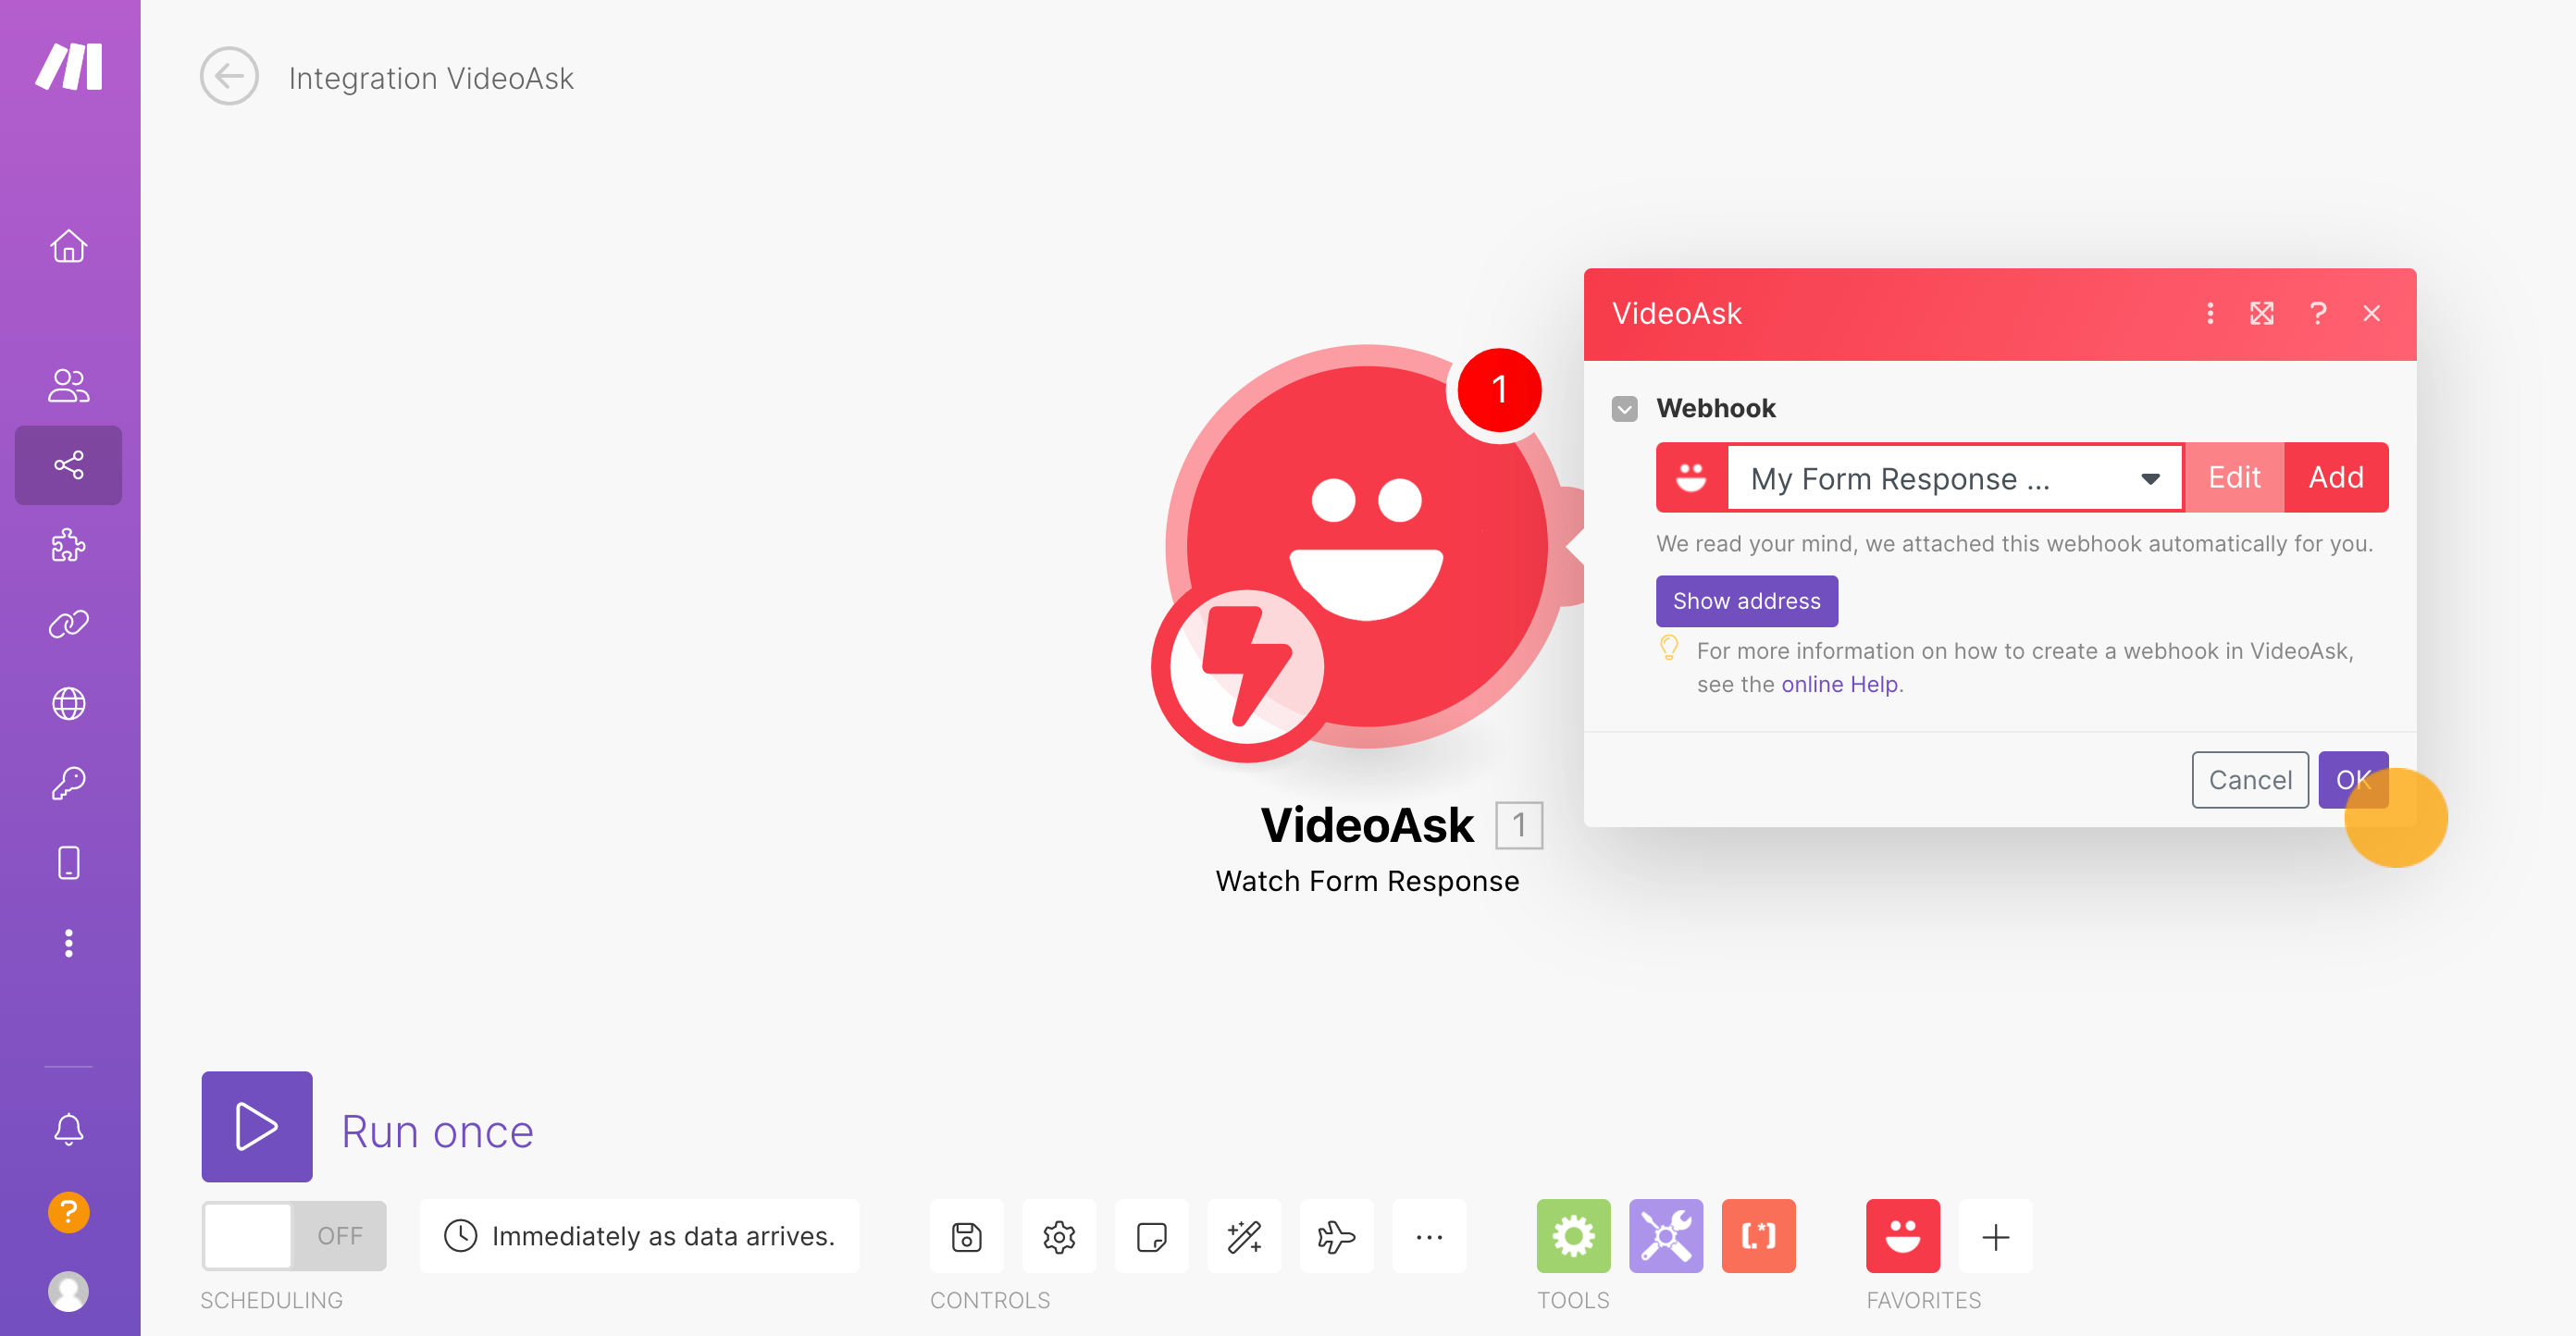Screen dimensions: 2576x1336
Task: Click the scenario name input field
Action: click(x=431, y=77)
